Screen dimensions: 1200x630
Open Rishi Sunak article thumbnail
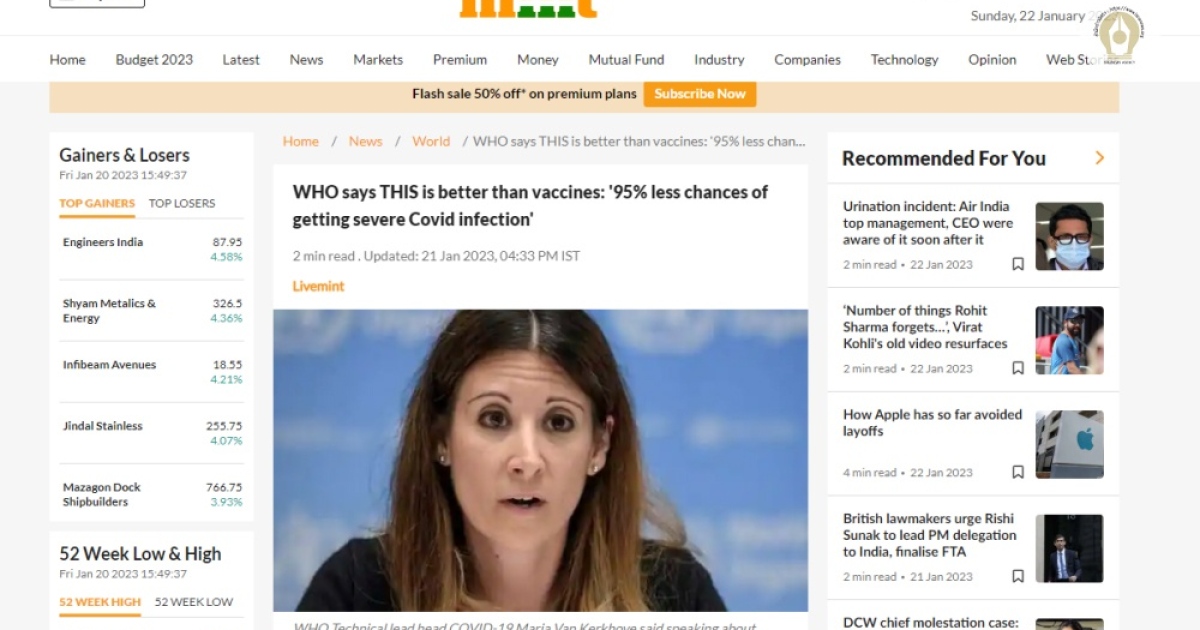click(1069, 548)
